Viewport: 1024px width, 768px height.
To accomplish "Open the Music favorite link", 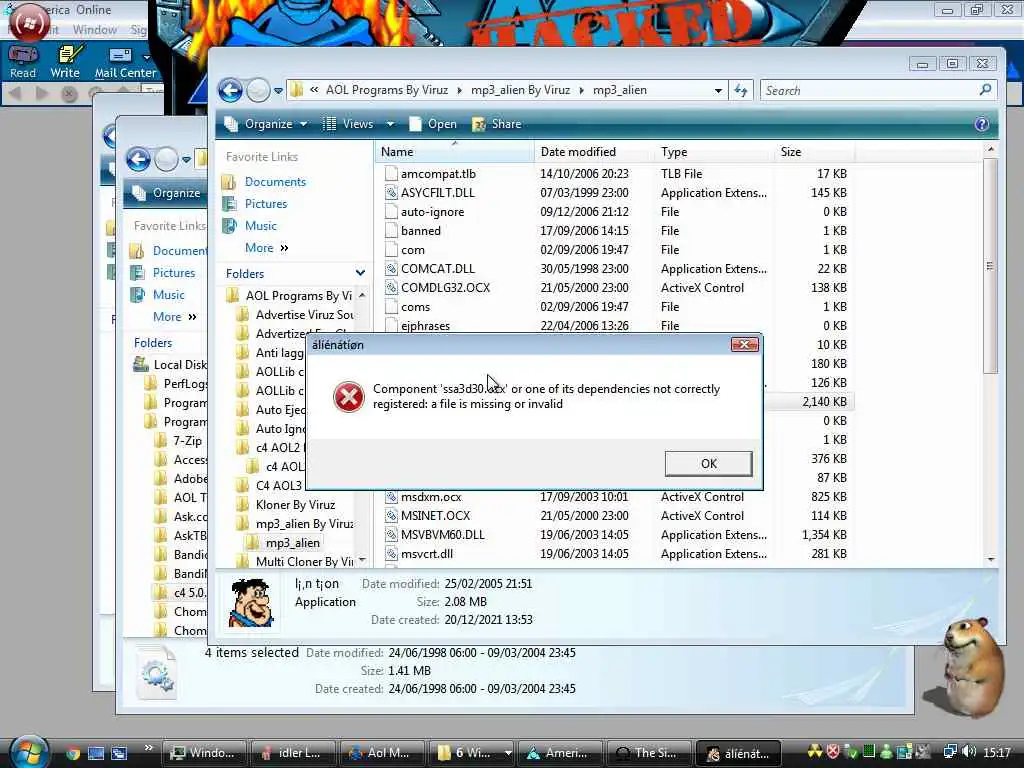I will (x=261, y=226).
